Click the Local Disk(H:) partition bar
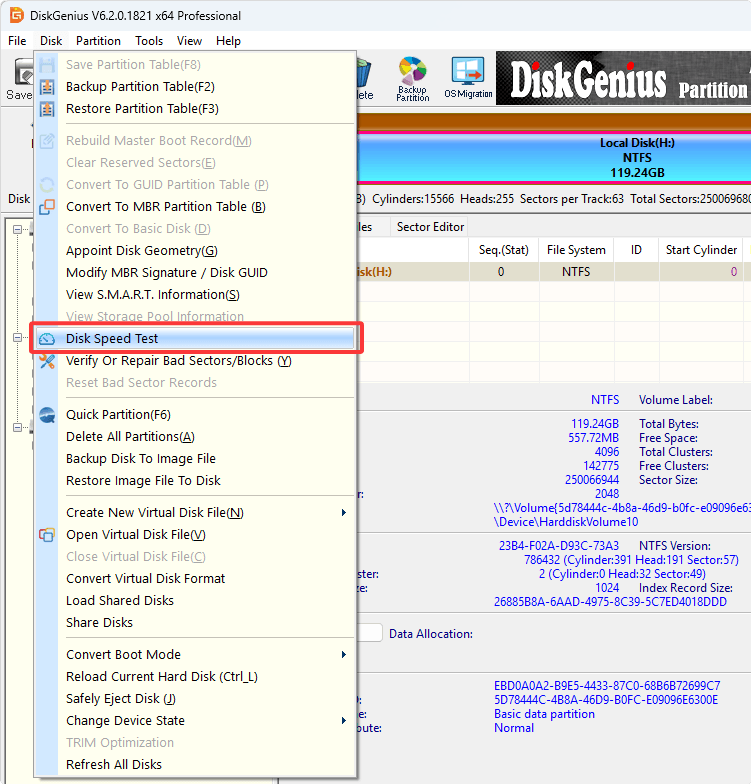751x784 pixels. point(554,158)
